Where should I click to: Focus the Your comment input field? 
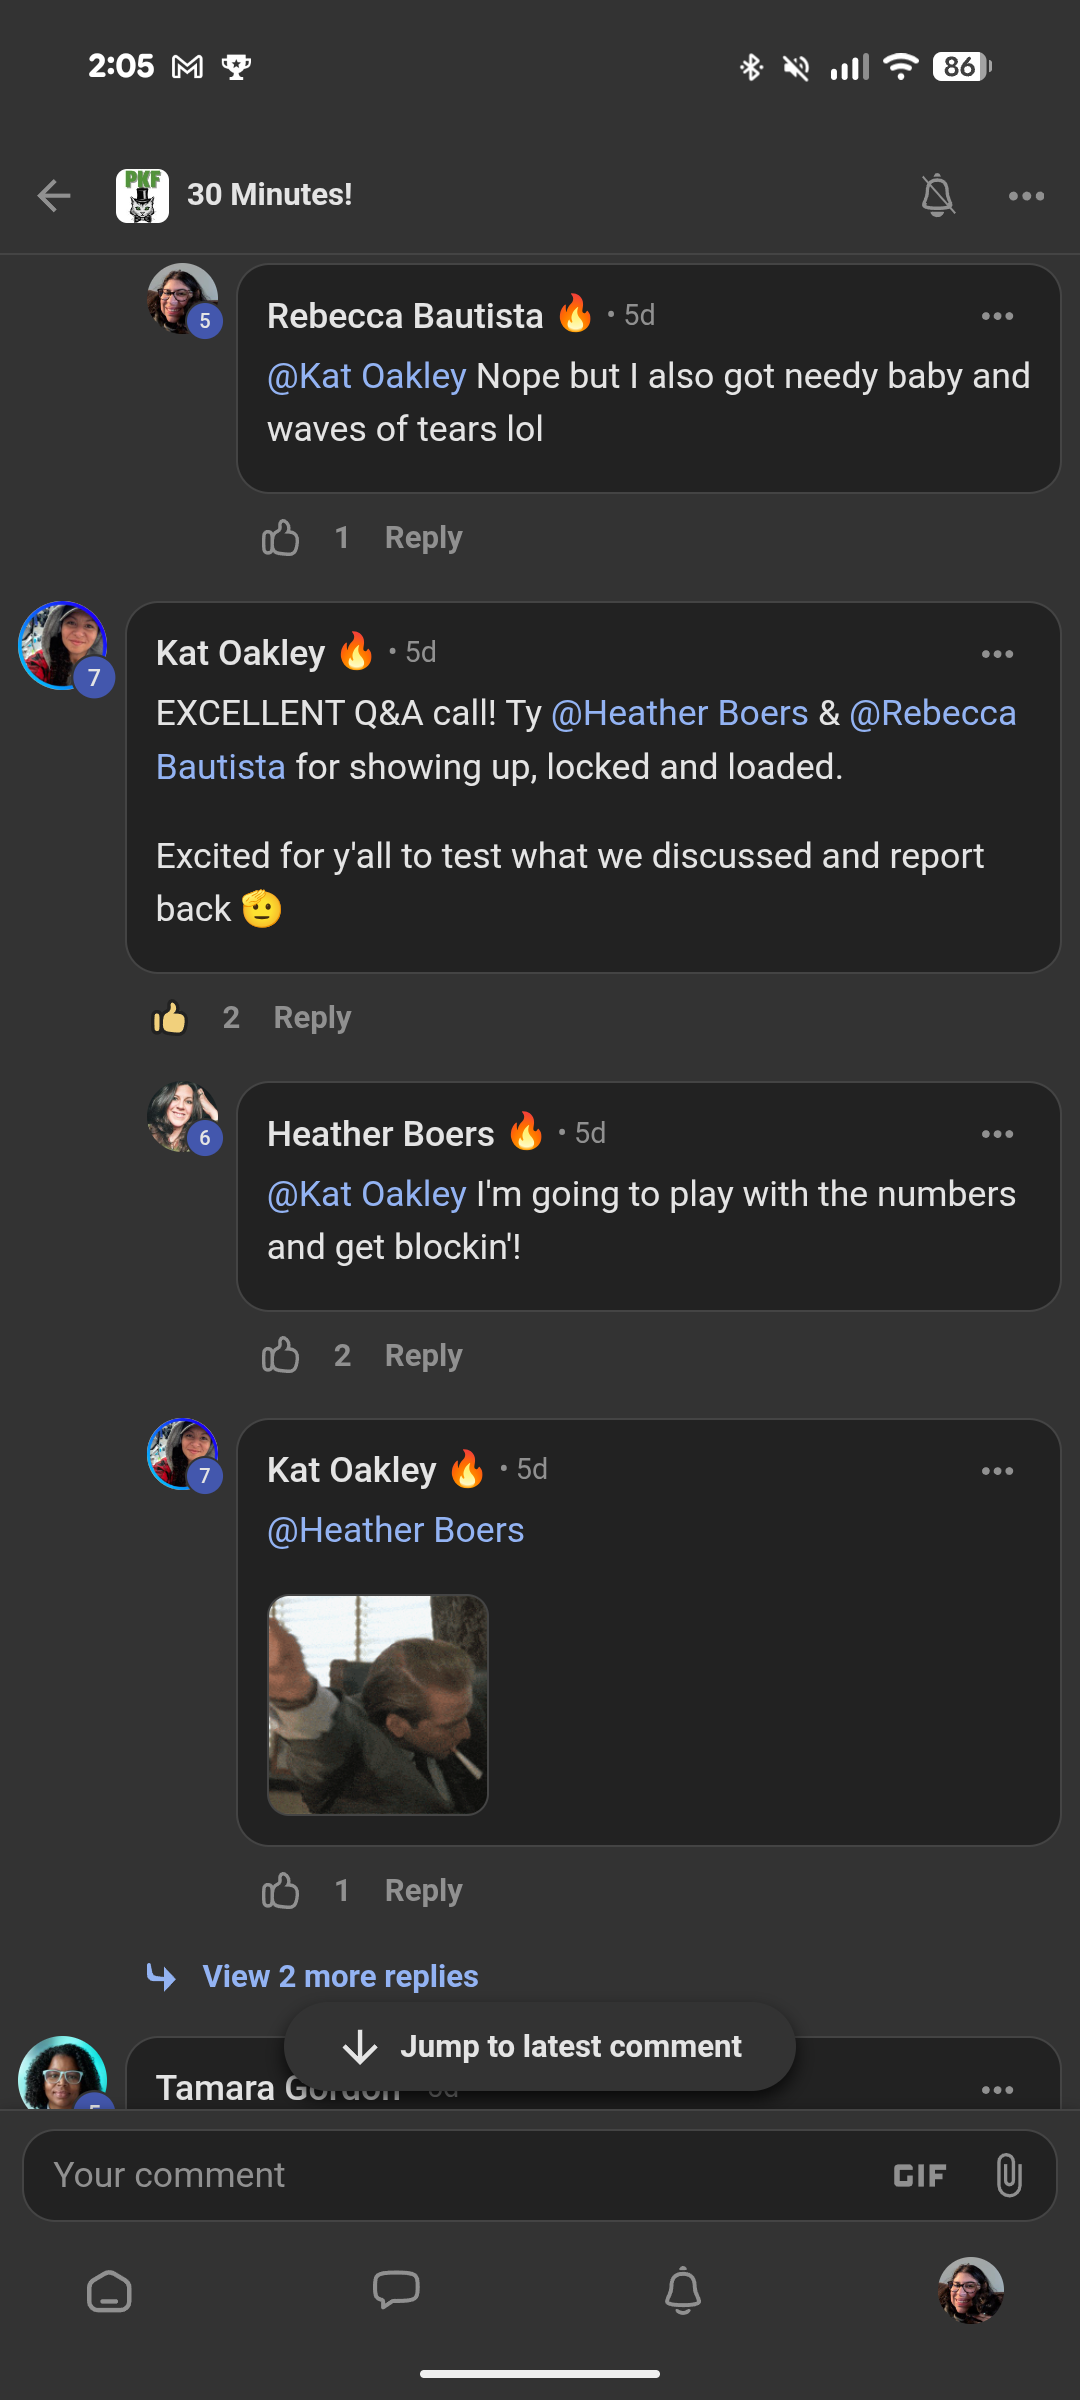click(x=450, y=2176)
